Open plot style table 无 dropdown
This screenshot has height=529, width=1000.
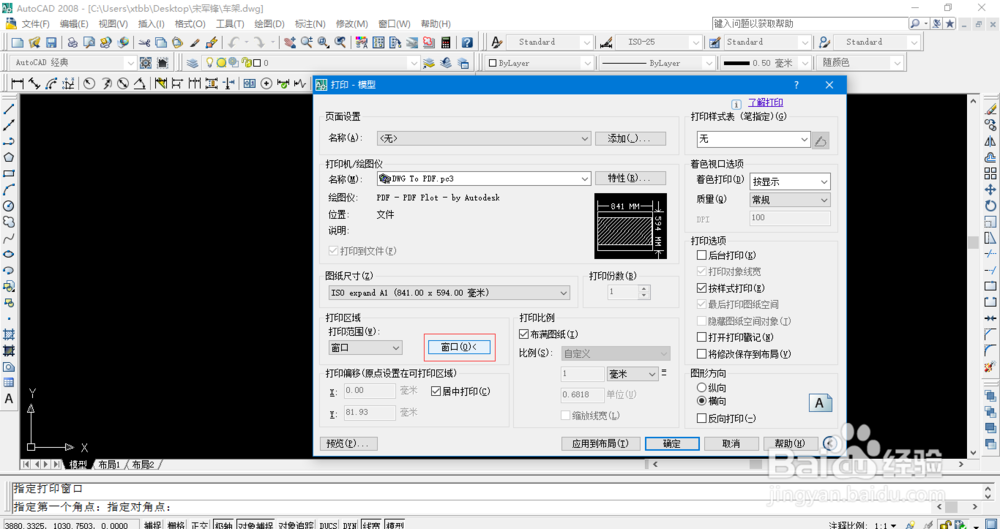(x=754, y=139)
